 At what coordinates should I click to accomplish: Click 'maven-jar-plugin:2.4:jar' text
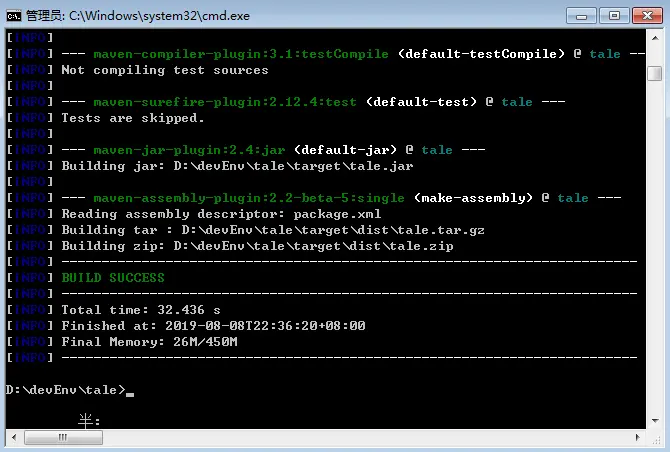pos(189,150)
